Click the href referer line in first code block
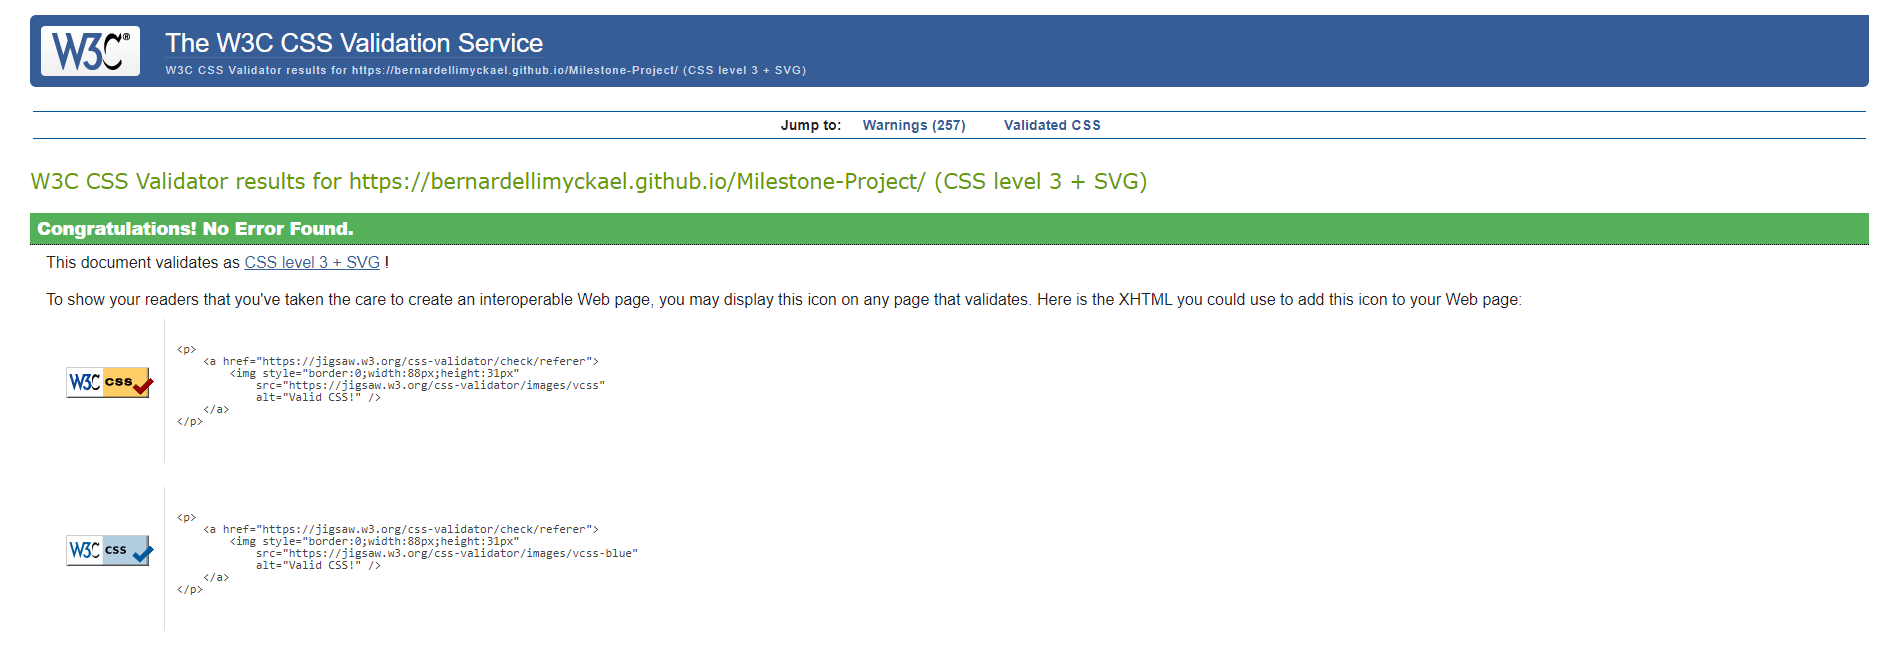 click(x=401, y=361)
